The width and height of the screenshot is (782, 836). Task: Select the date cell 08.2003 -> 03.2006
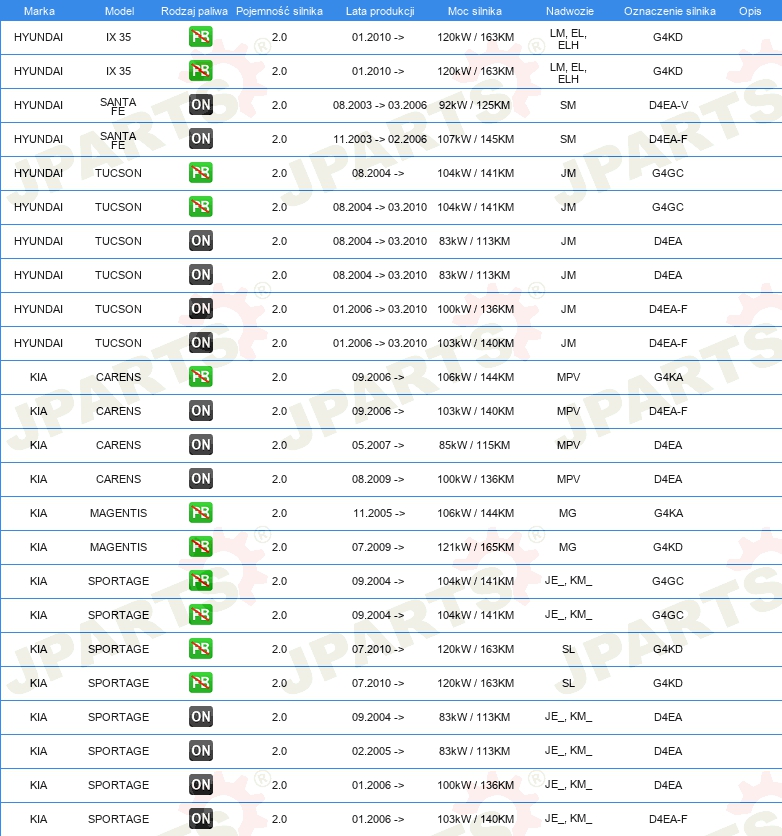click(380, 105)
